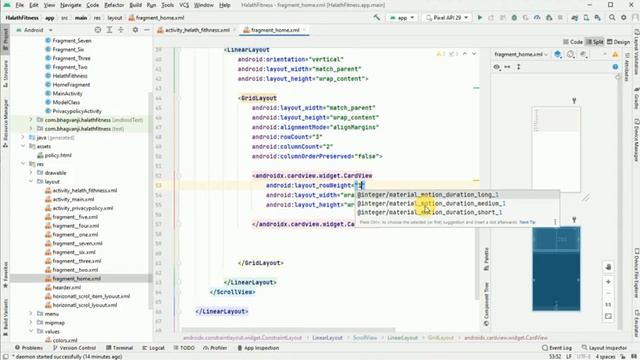Expand the drawable folder
Screen dimensions: 640x360
pyautogui.click(x=31, y=173)
